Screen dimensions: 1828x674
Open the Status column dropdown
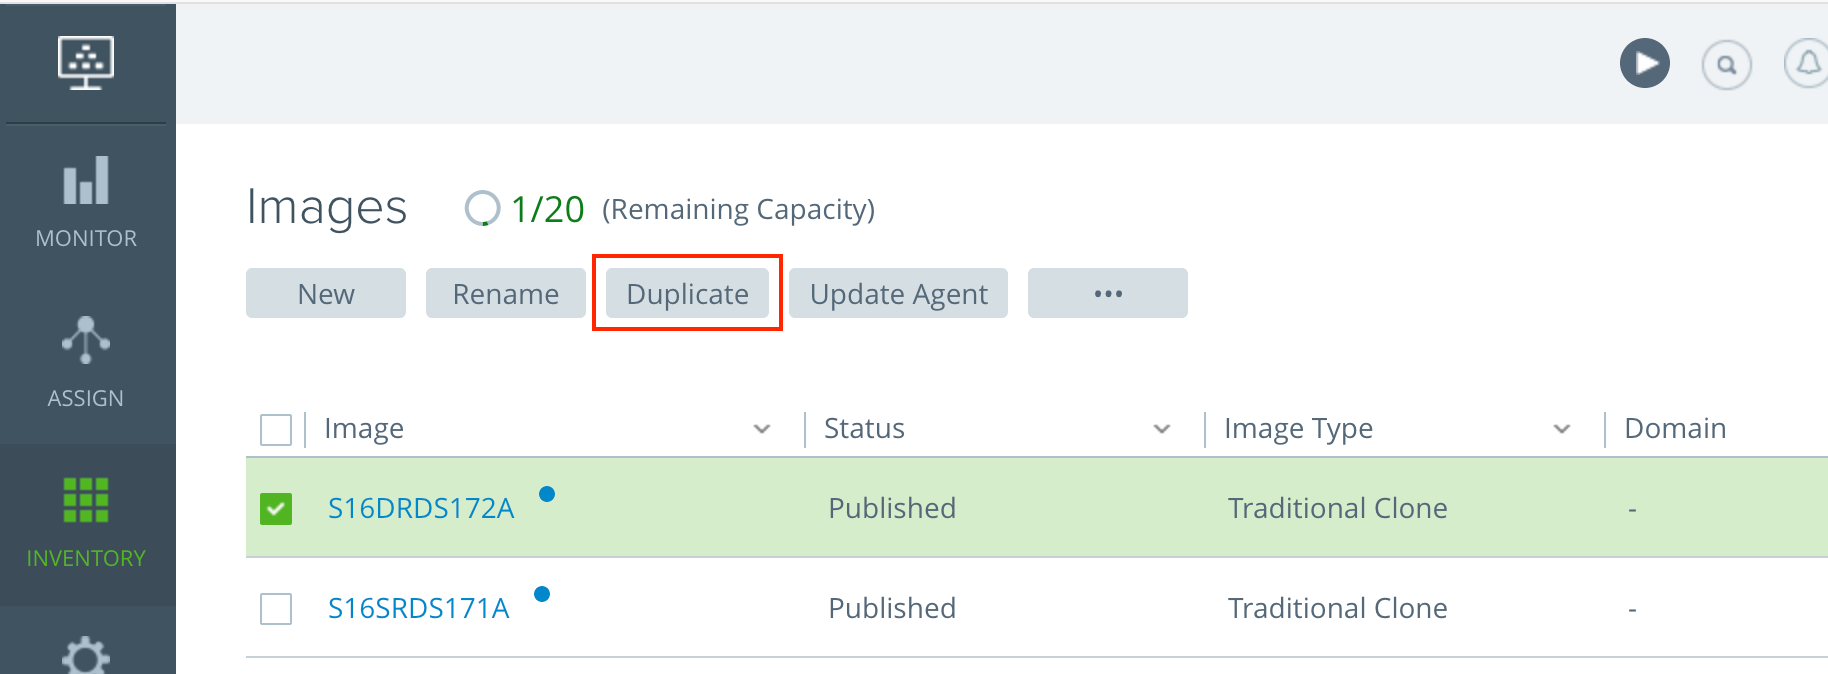click(x=1162, y=429)
